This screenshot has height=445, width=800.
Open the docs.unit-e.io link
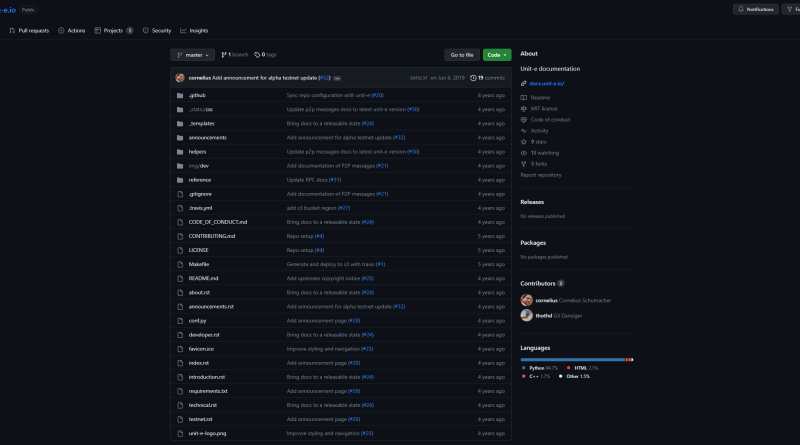pyautogui.click(x=546, y=84)
